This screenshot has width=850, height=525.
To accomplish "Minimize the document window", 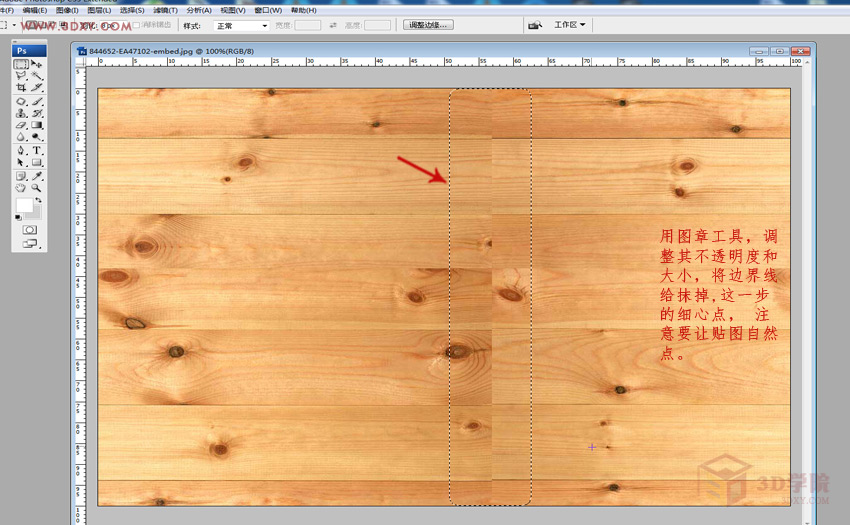I will (x=759, y=51).
